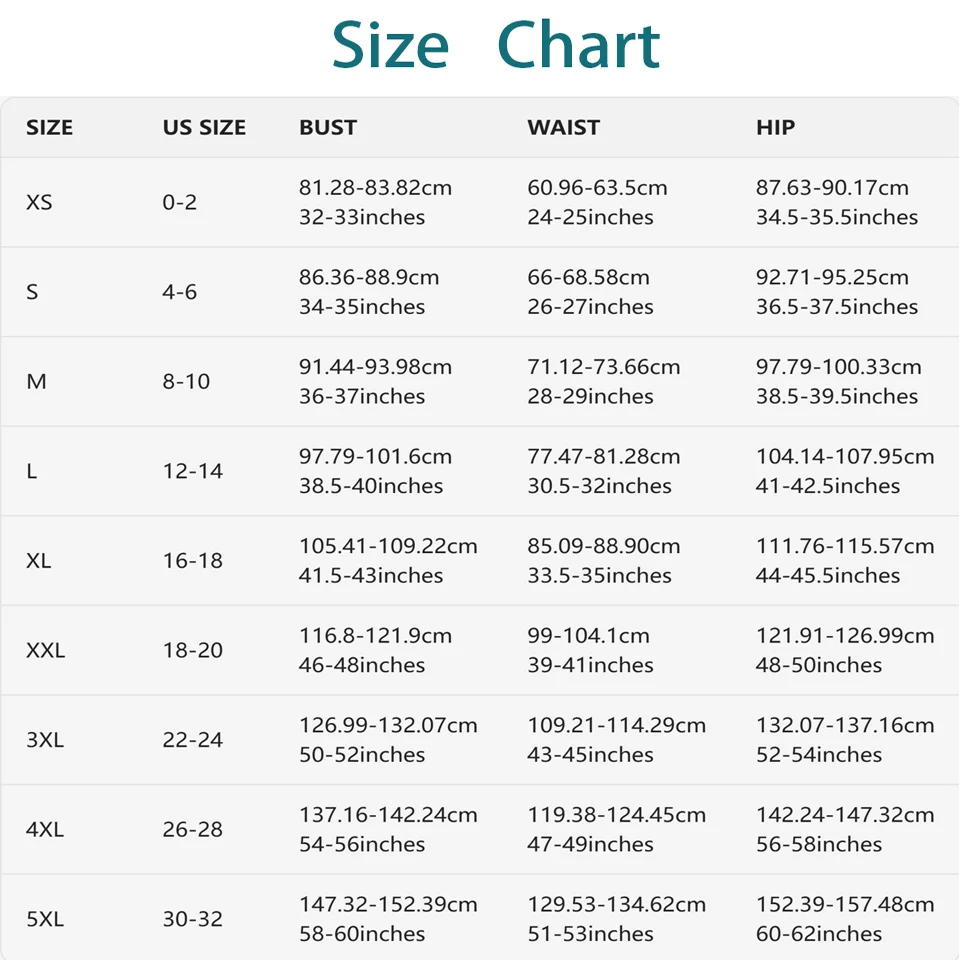
Task: Click the M bust measurement 91.44-93.98cm
Action: (x=375, y=367)
